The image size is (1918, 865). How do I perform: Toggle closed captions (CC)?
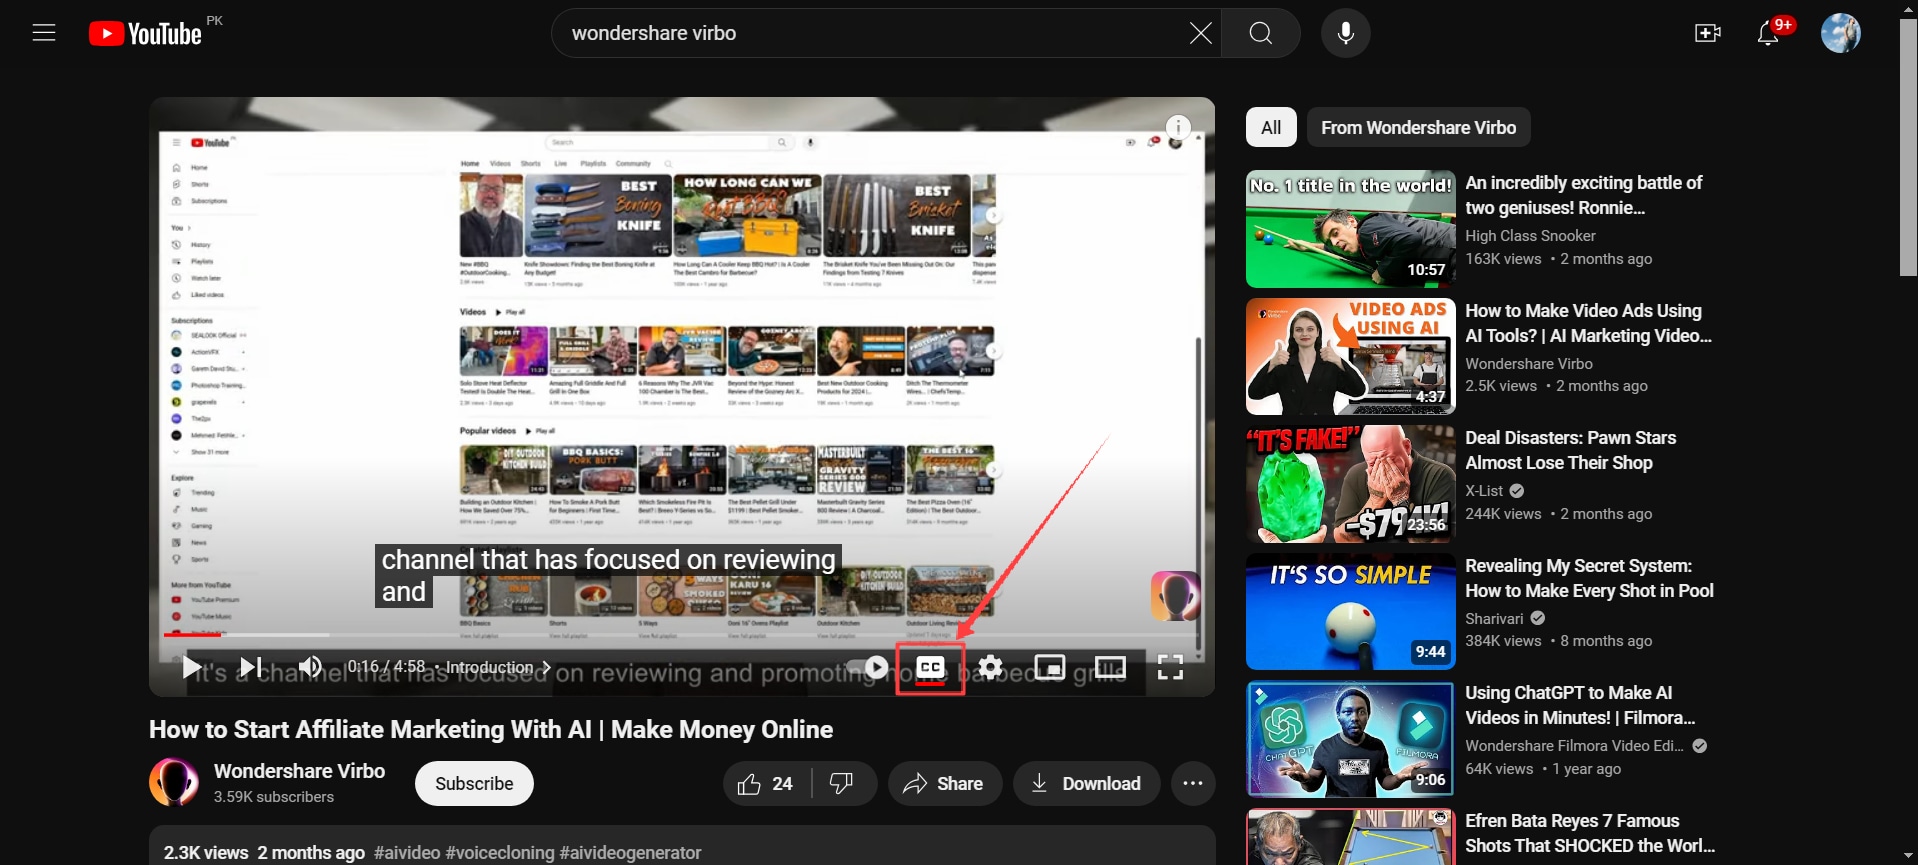931,667
